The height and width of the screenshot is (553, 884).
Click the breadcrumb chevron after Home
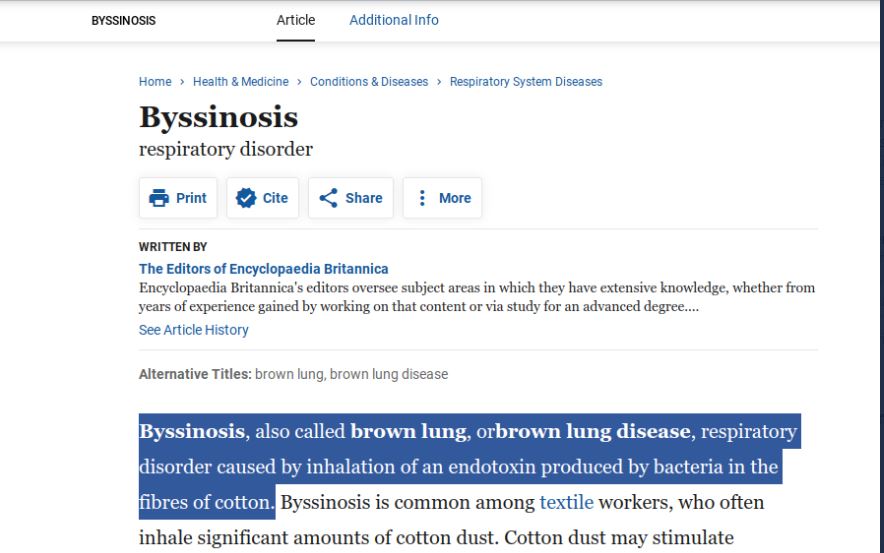(x=182, y=82)
